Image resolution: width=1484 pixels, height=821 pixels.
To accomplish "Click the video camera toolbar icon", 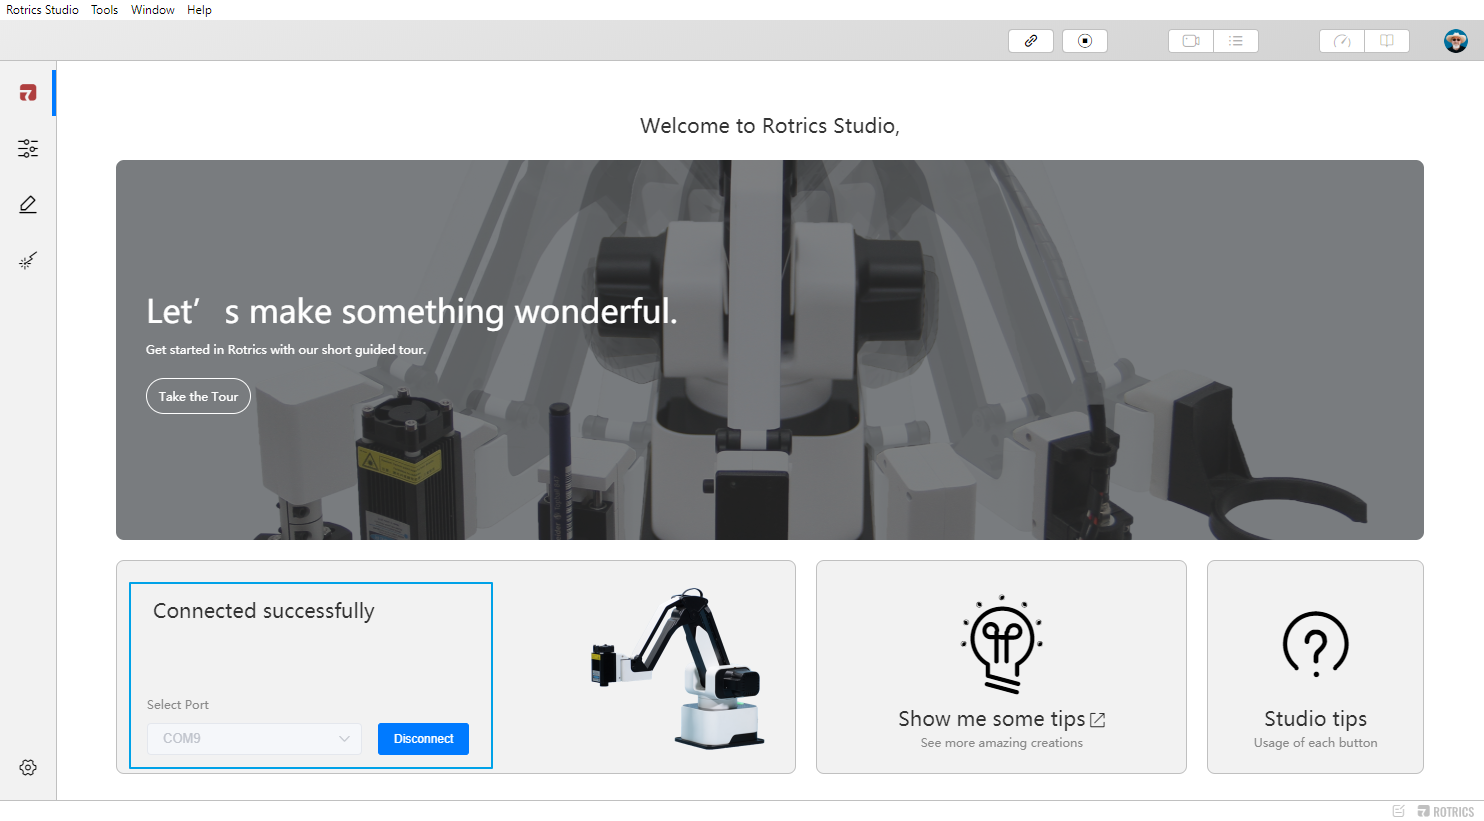I will point(1191,41).
